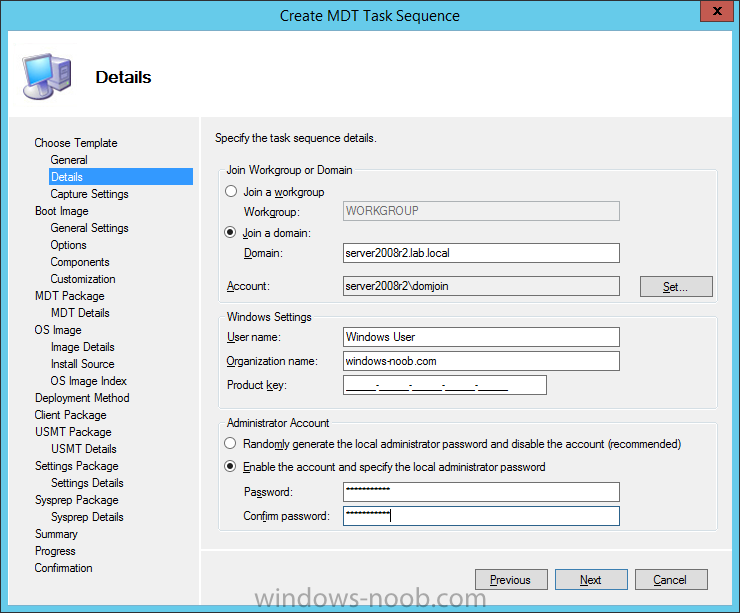The height and width of the screenshot is (613, 740).
Task: Go to the Capture Settings step
Action: pyautogui.click(x=89, y=194)
